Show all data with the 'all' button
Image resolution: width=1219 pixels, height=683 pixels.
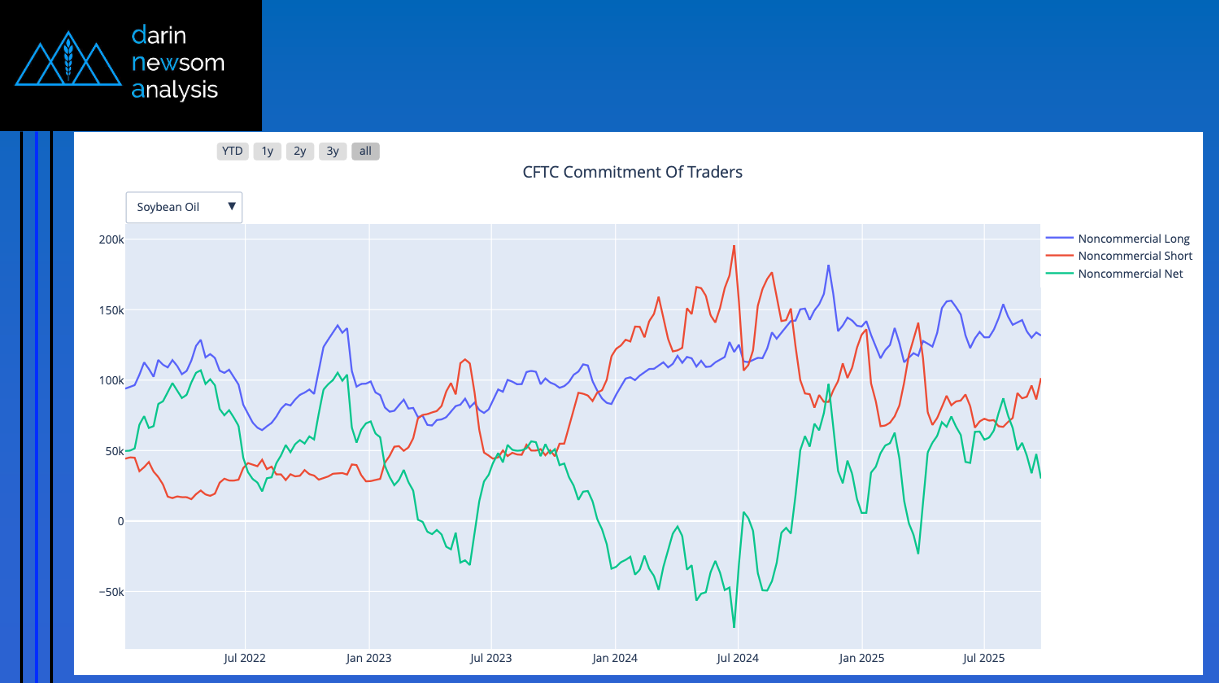[365, 151]
